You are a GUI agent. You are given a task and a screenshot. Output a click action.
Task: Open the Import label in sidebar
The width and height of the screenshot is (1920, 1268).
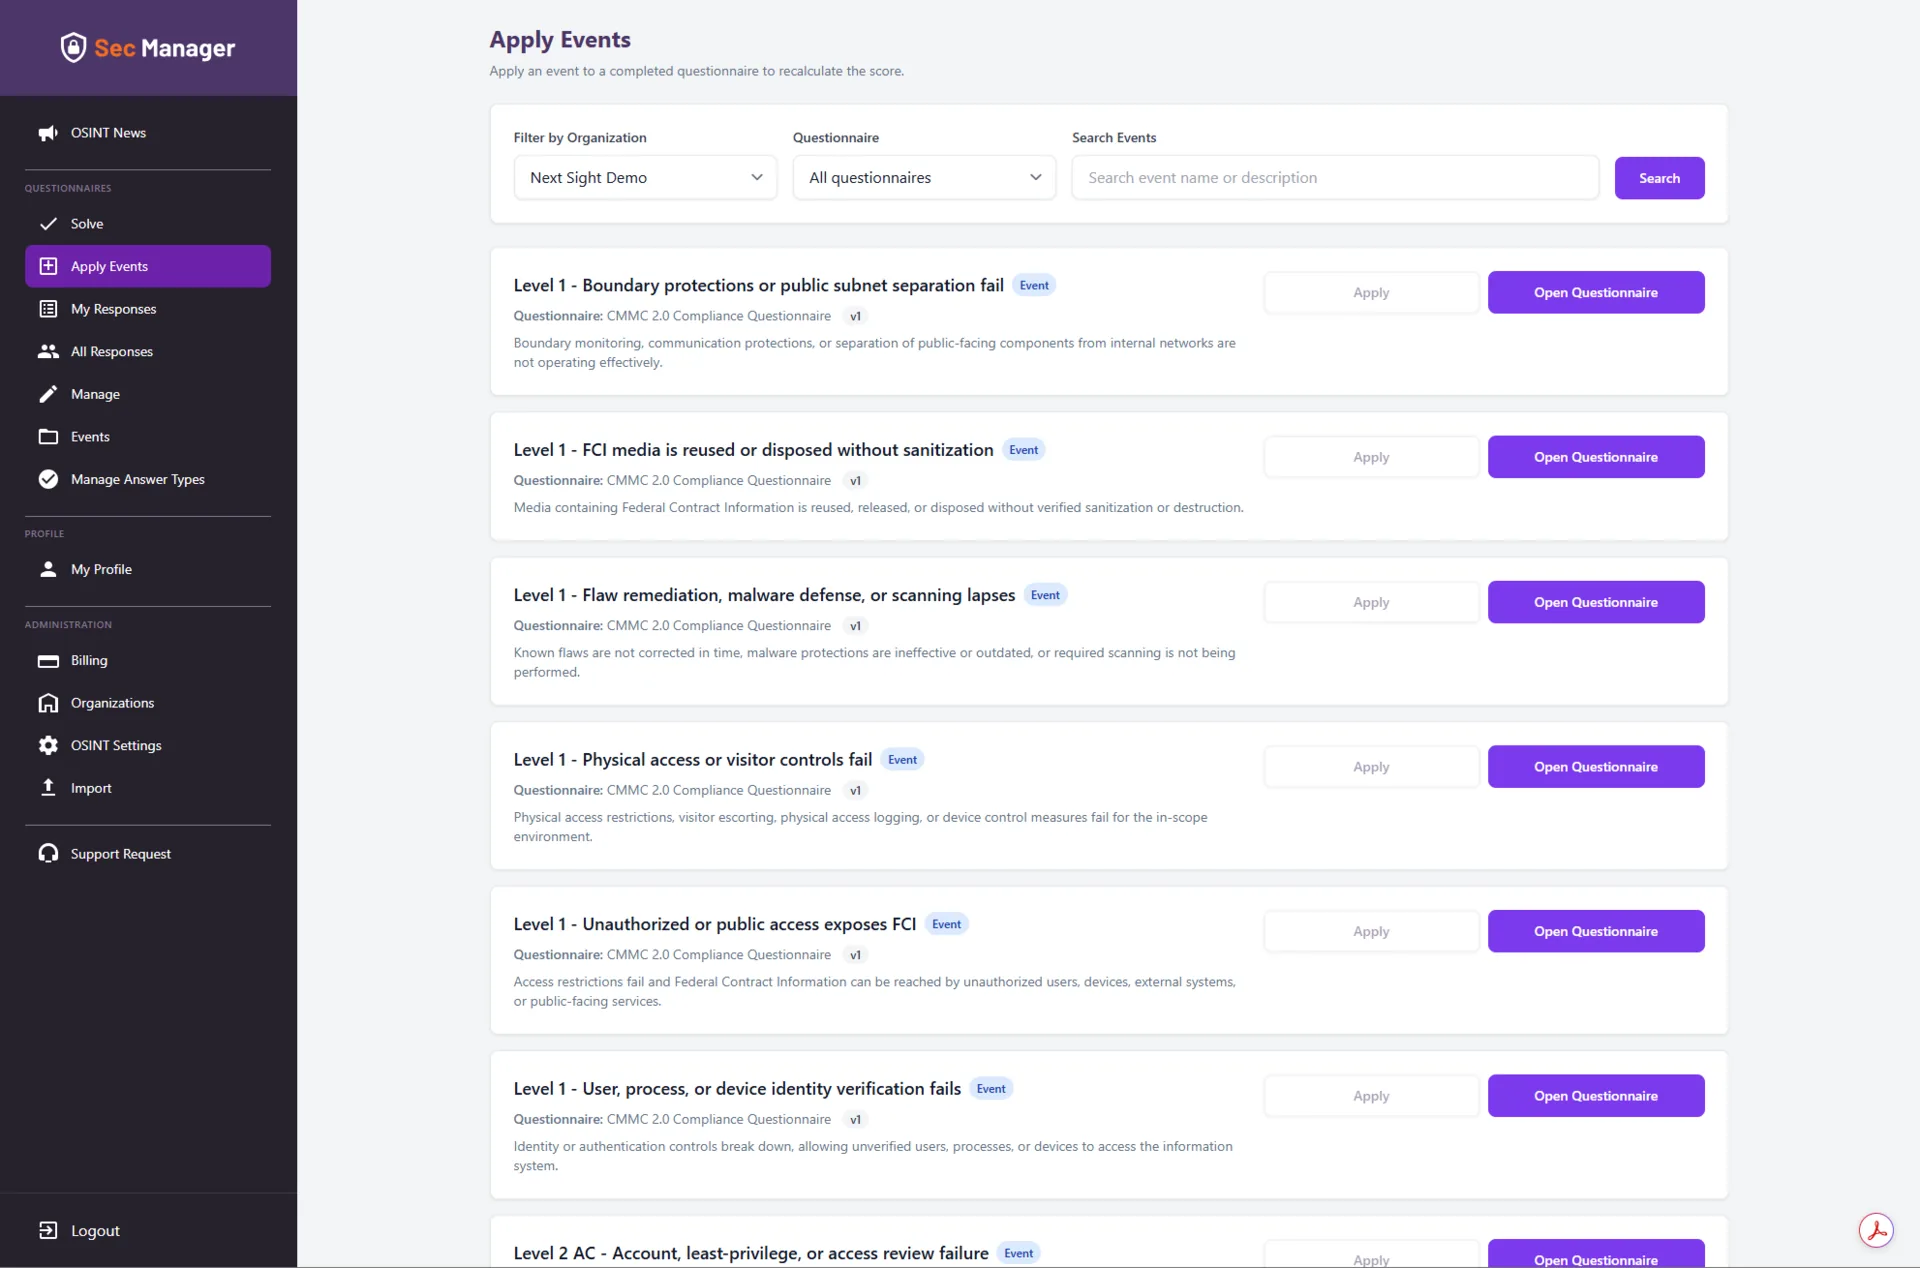point(91,788)
